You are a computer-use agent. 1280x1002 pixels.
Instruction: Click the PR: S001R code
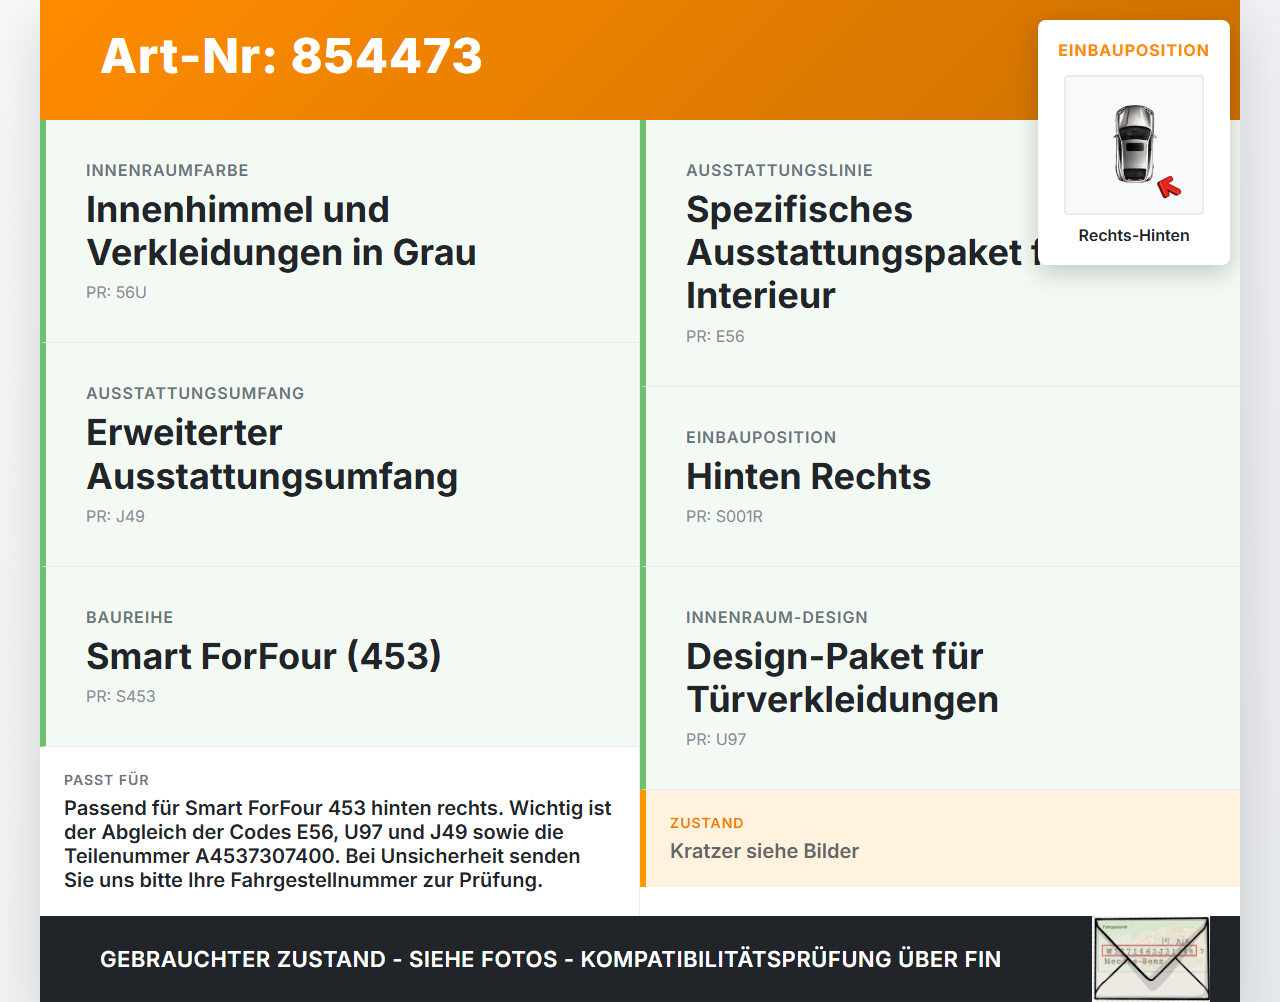point(724,516)
